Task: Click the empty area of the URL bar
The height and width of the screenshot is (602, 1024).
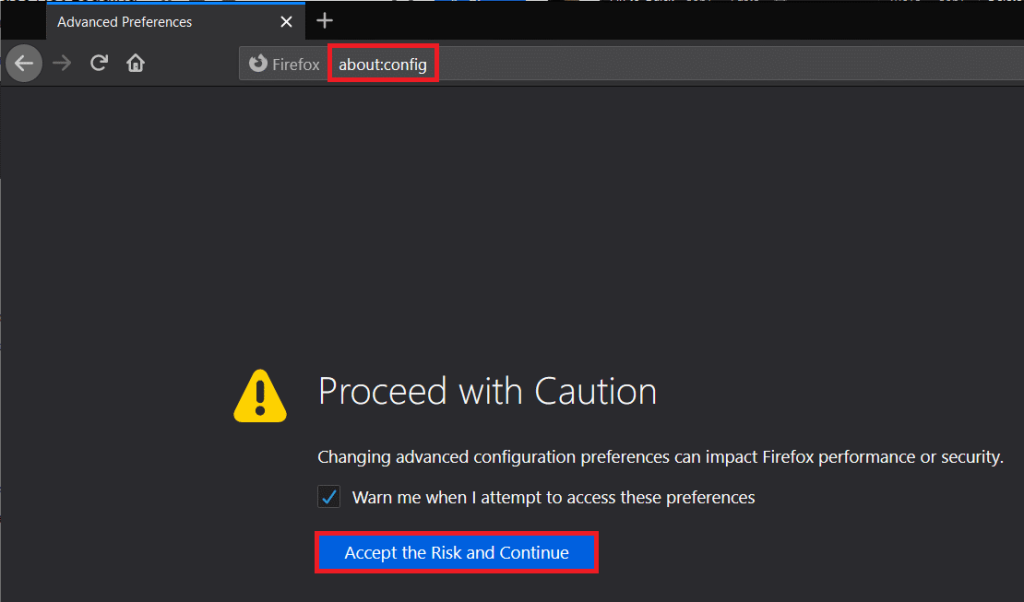Action: 720,64
